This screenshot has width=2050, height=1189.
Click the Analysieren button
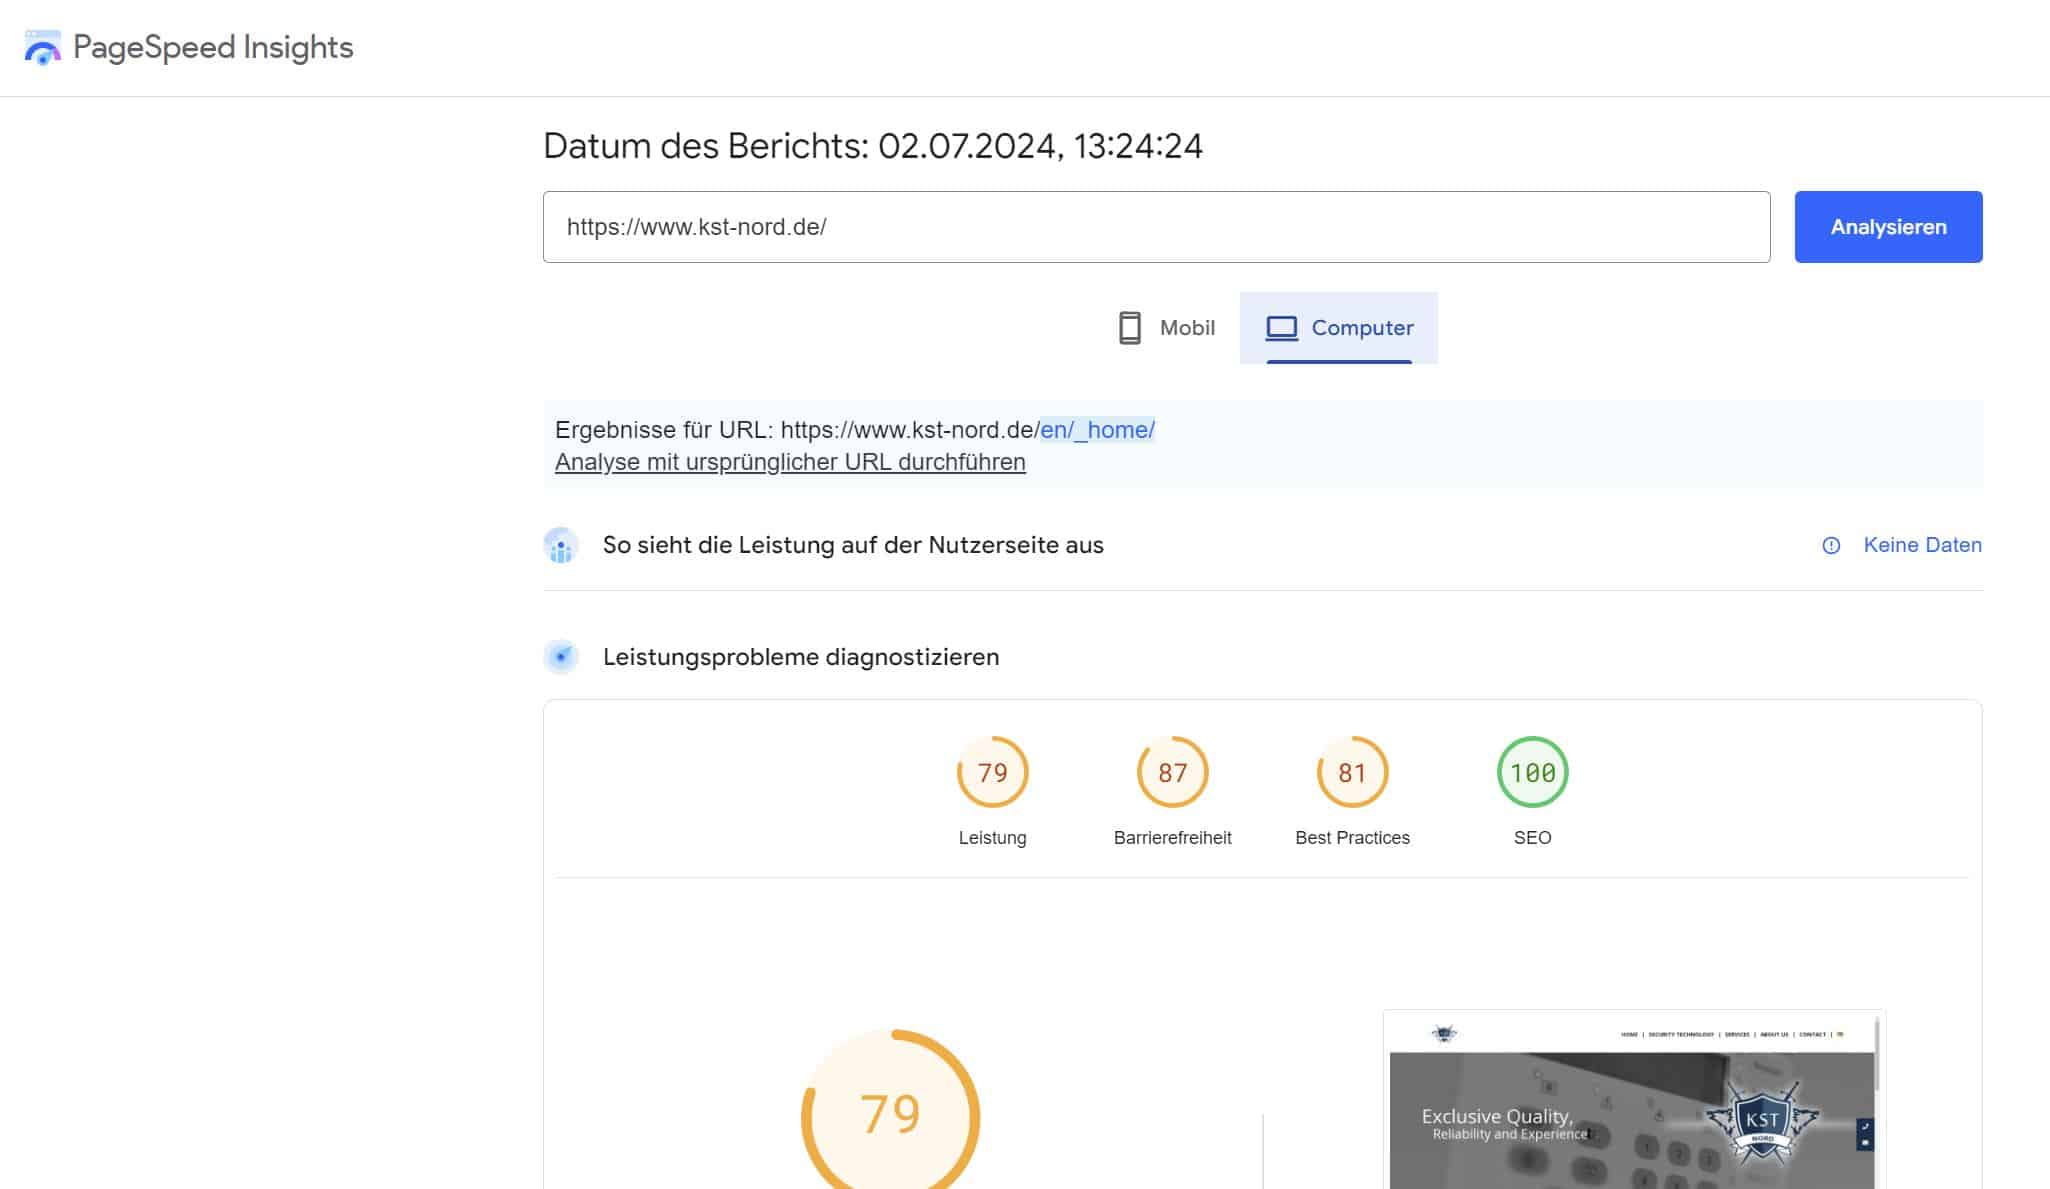[1888, 227]
